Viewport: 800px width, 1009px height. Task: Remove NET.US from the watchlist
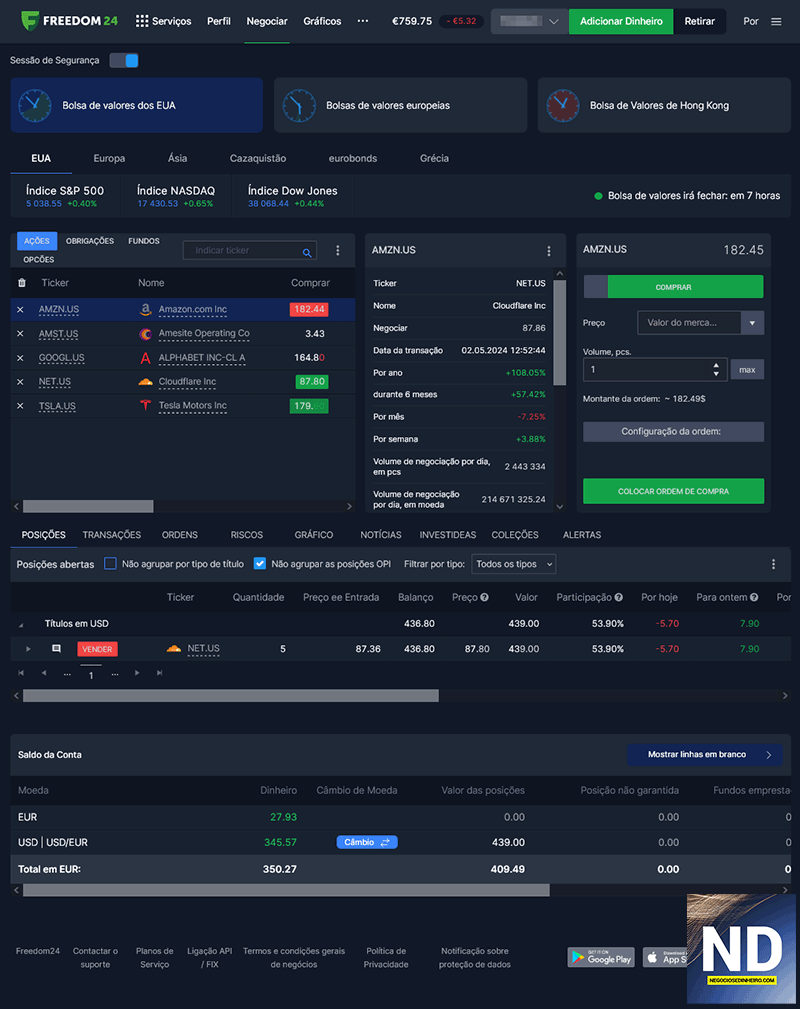click(20, 382)
